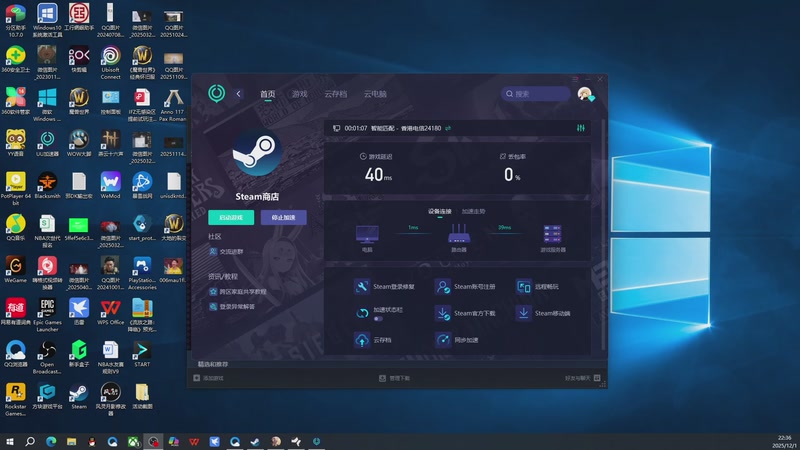Viewport: 800px width, 450px height.
Task: Open the 交流进群 community link
Action: pyautogui.click(x=226, y=252)
